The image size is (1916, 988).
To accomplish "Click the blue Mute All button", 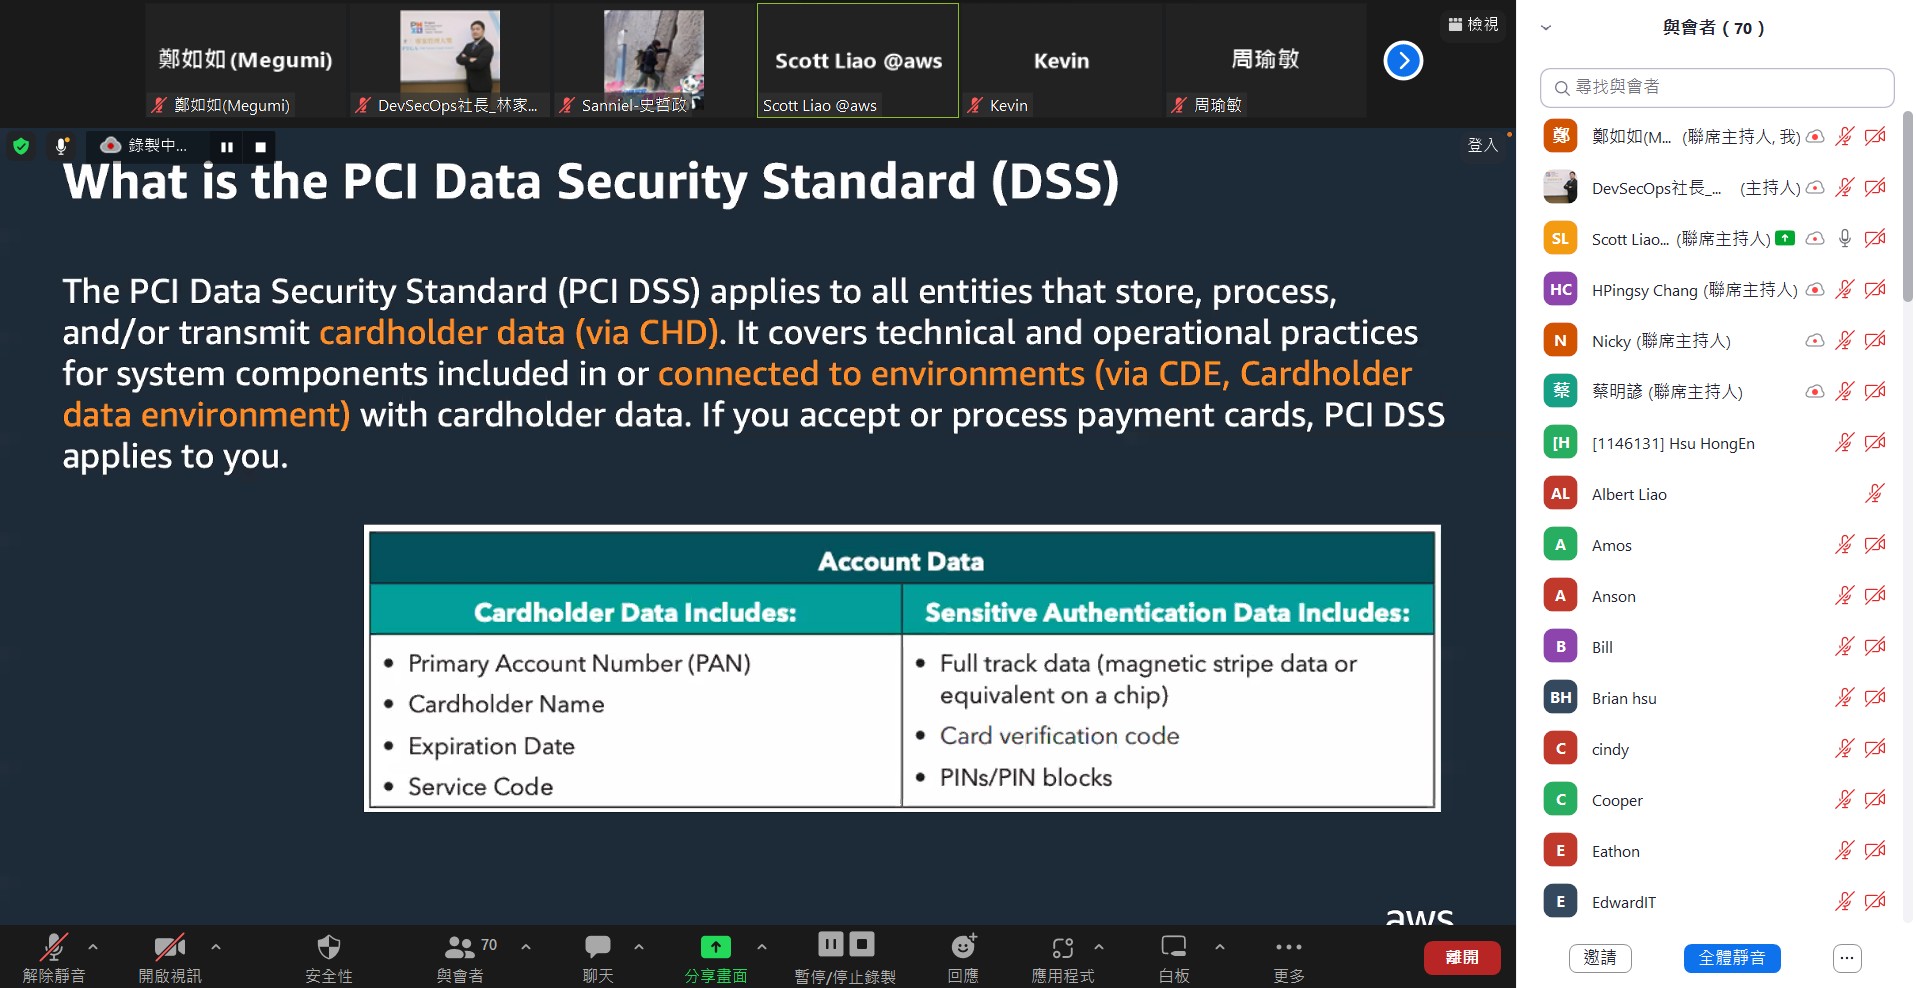I will coord(1731,958).
